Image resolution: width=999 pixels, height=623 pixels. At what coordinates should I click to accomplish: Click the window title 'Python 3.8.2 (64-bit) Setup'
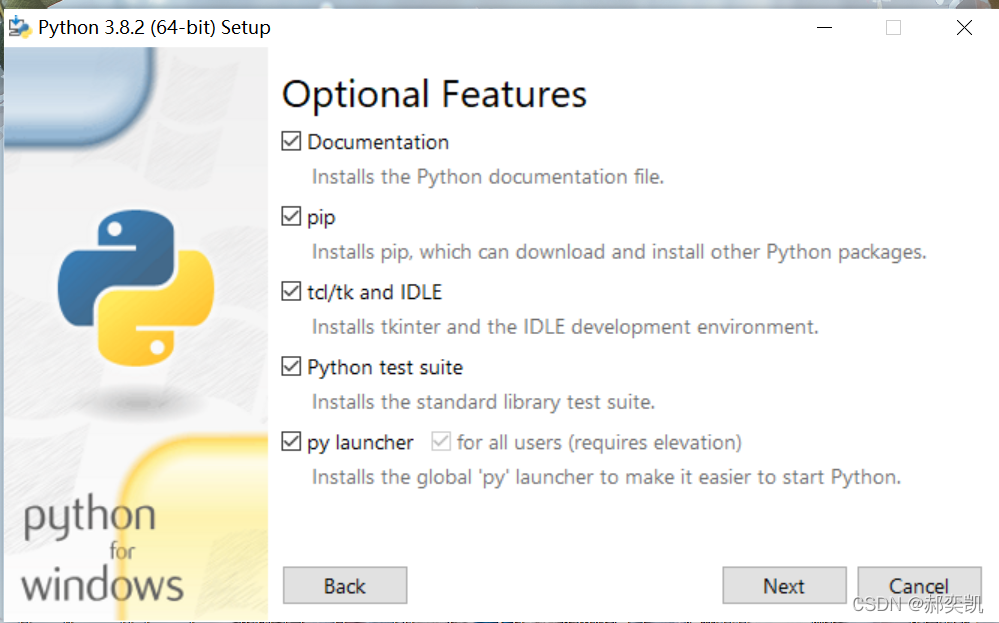point(154,27)
